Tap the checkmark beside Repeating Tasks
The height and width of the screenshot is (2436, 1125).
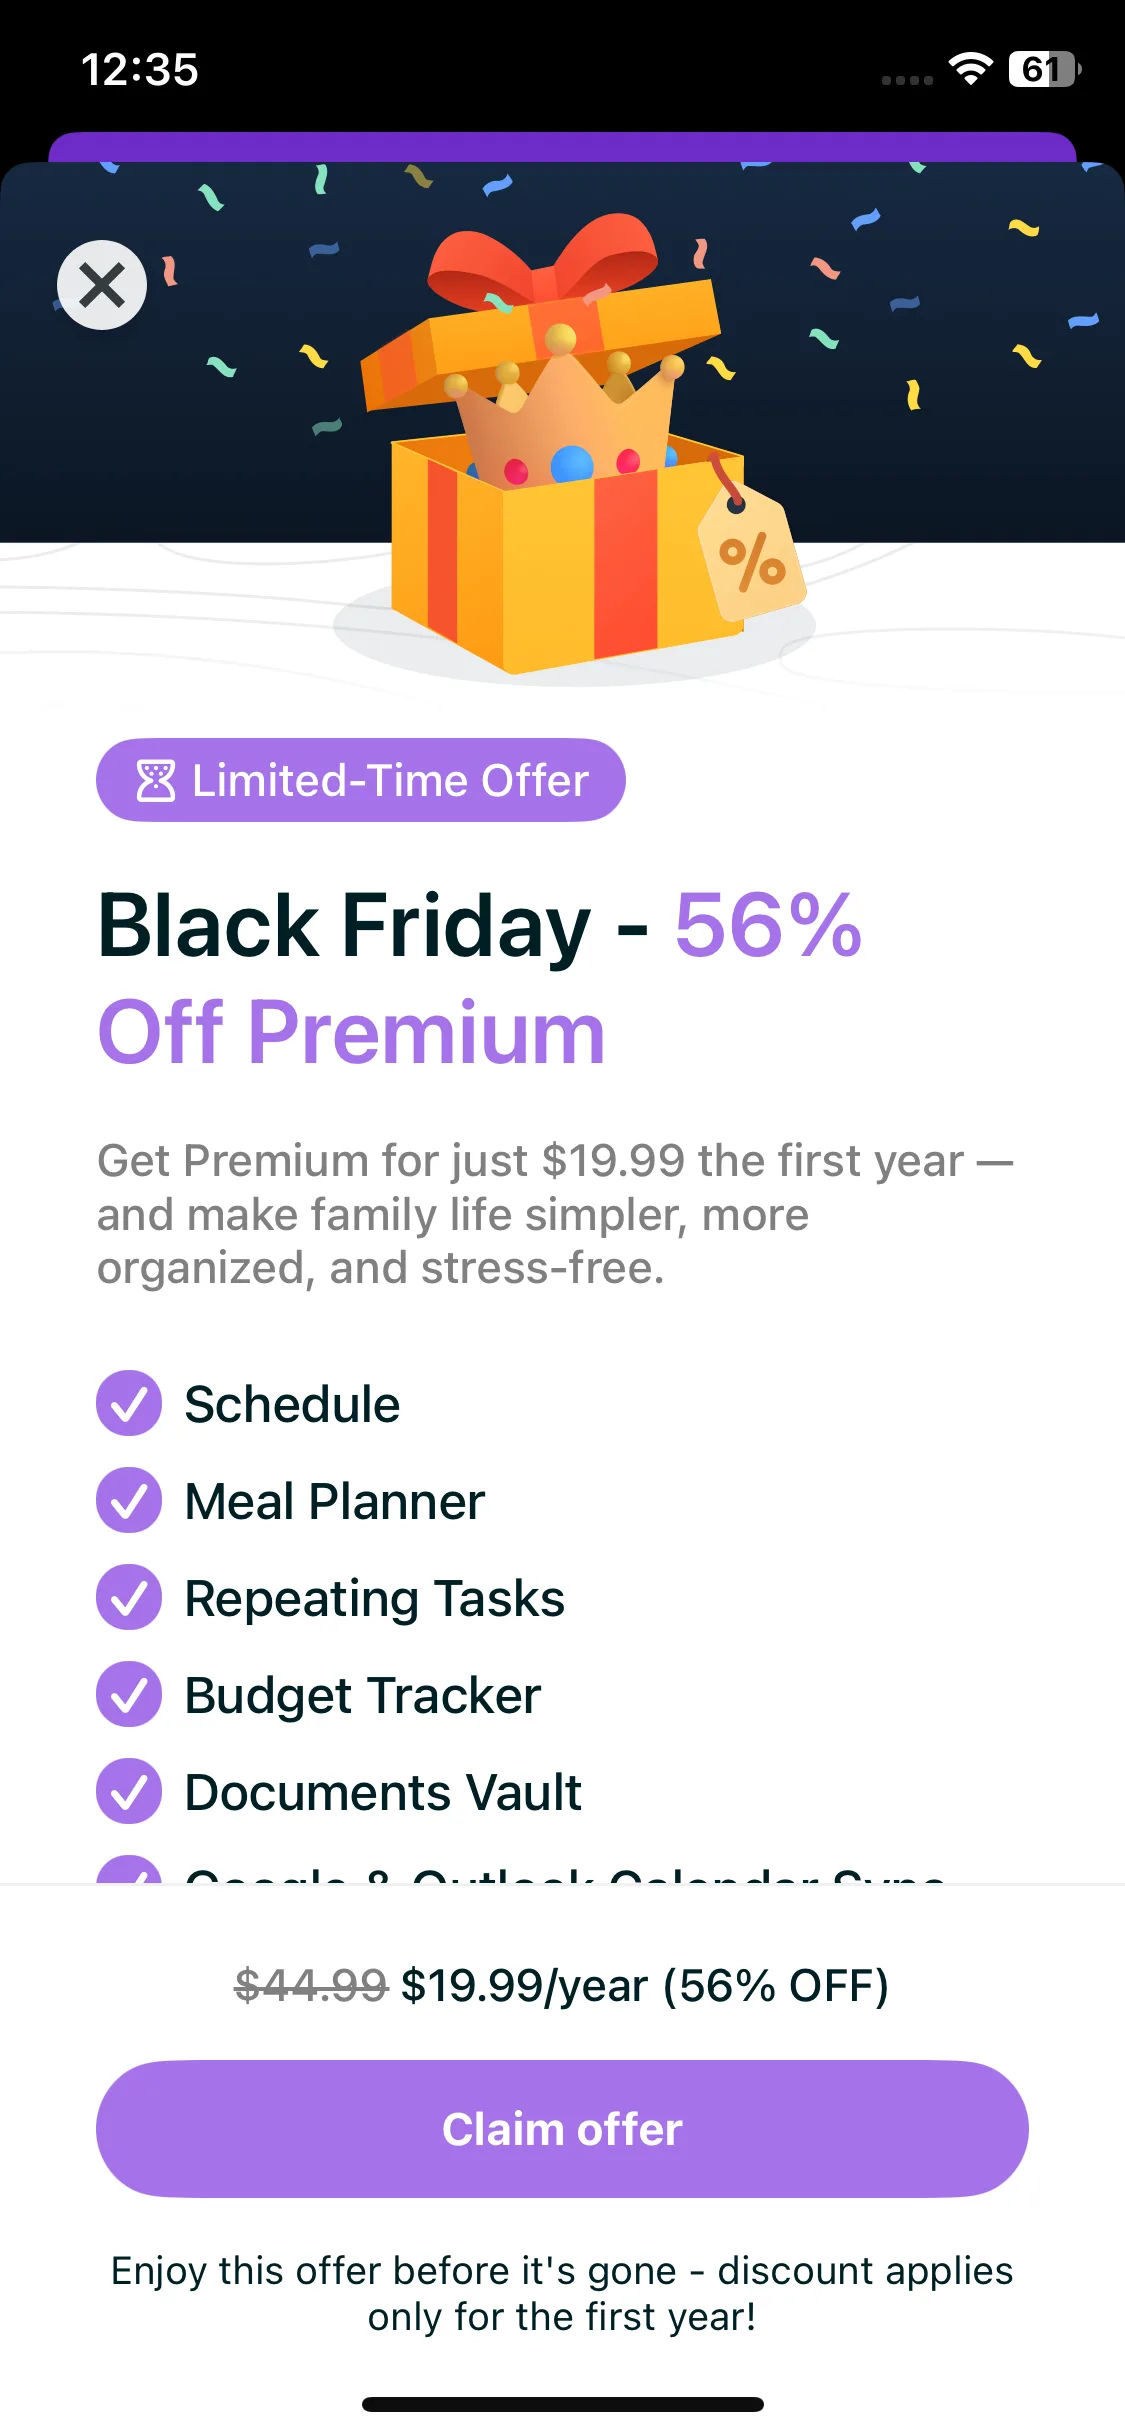pos(129,1597)
